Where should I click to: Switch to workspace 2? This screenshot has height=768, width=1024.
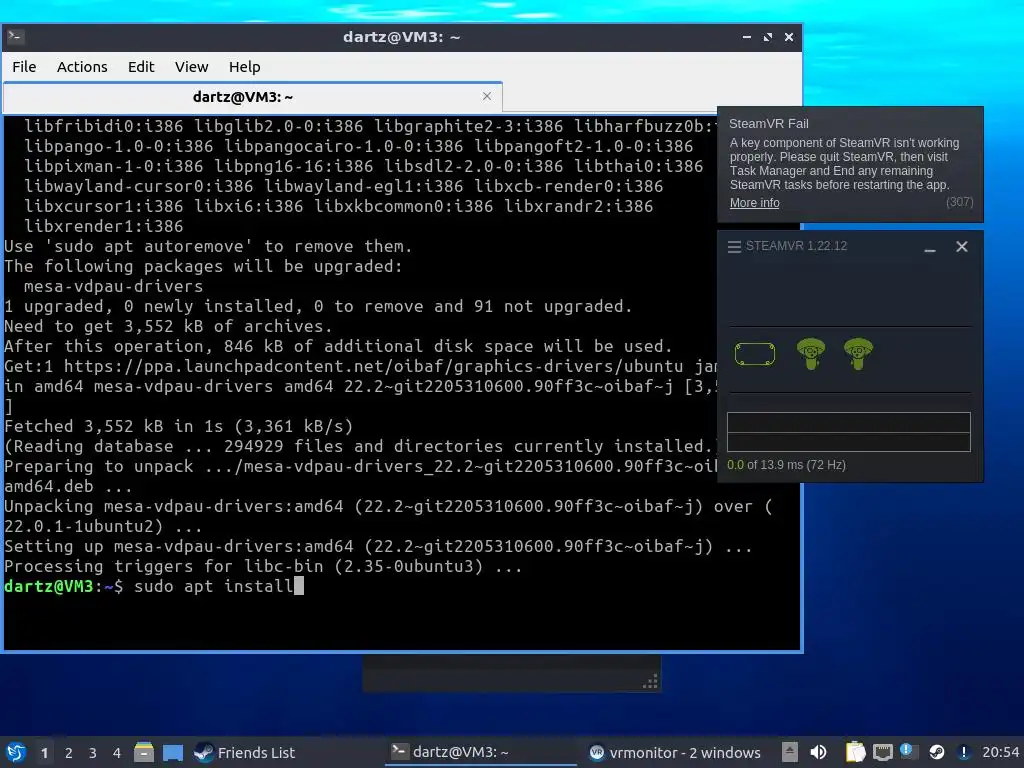69,753
